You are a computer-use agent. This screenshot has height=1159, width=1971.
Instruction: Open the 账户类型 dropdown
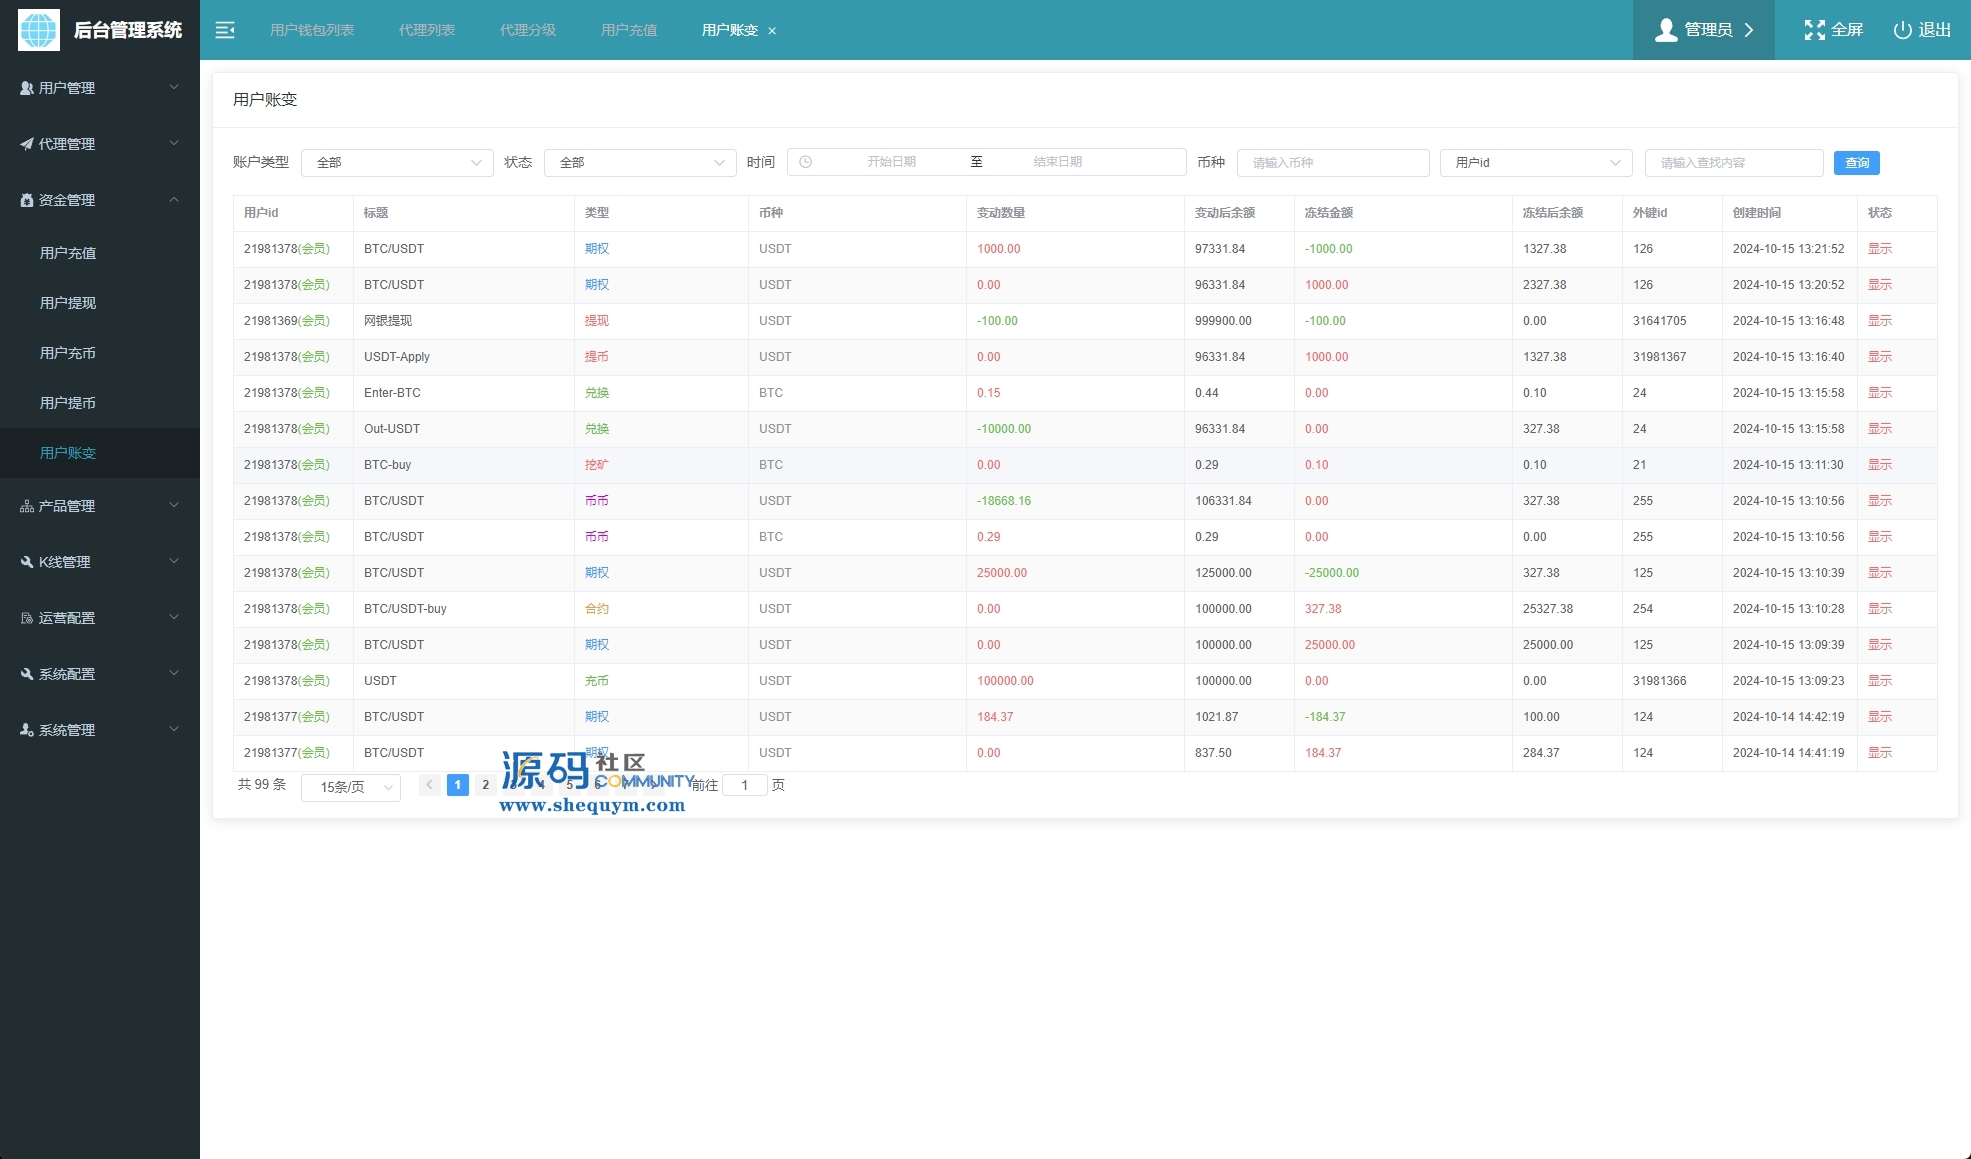[x=397, y=162]
